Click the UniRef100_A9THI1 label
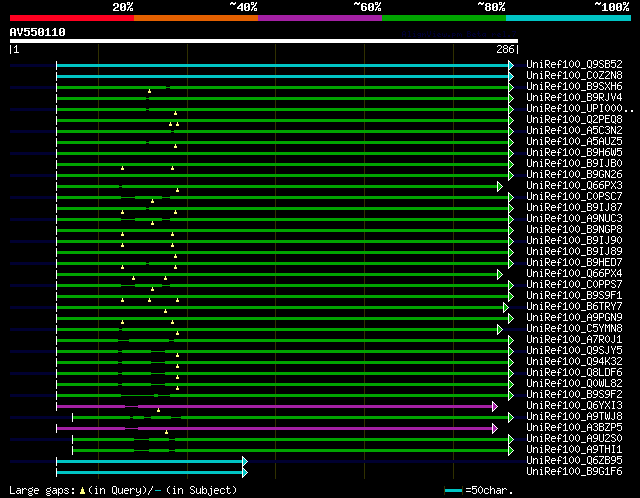 (x=574, y=450)
